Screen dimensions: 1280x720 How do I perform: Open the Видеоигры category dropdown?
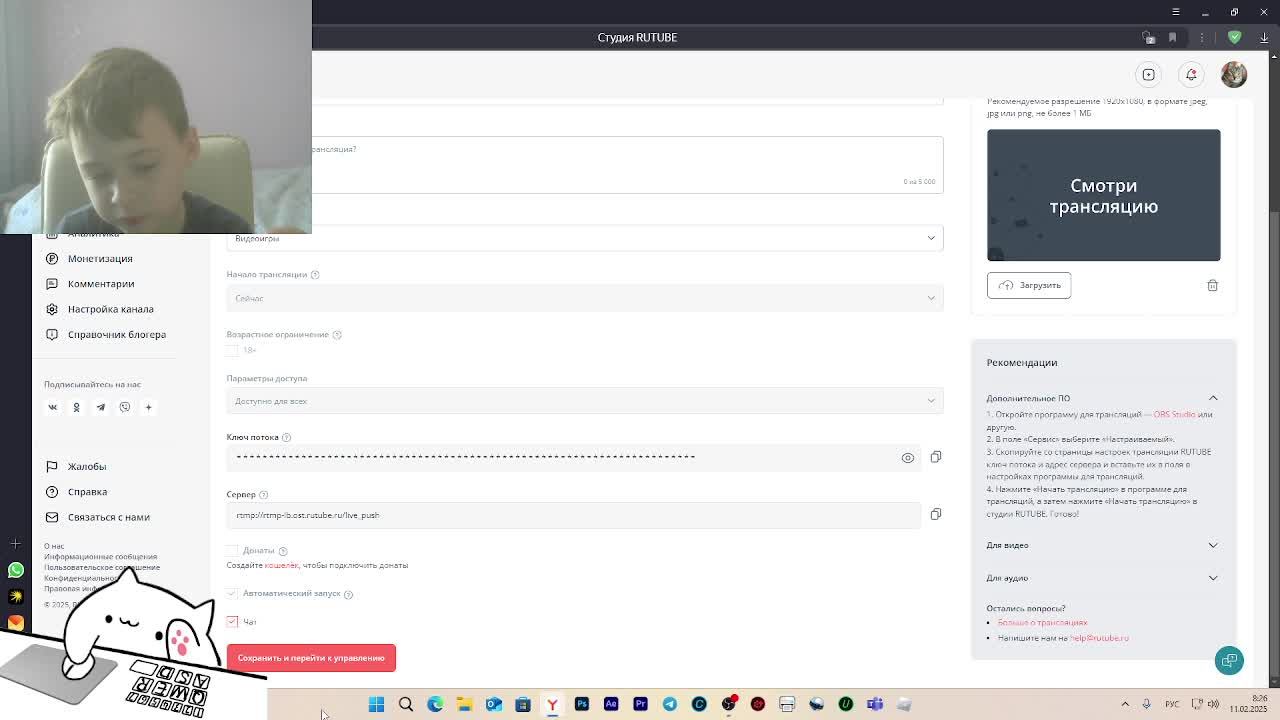[585, 239]
